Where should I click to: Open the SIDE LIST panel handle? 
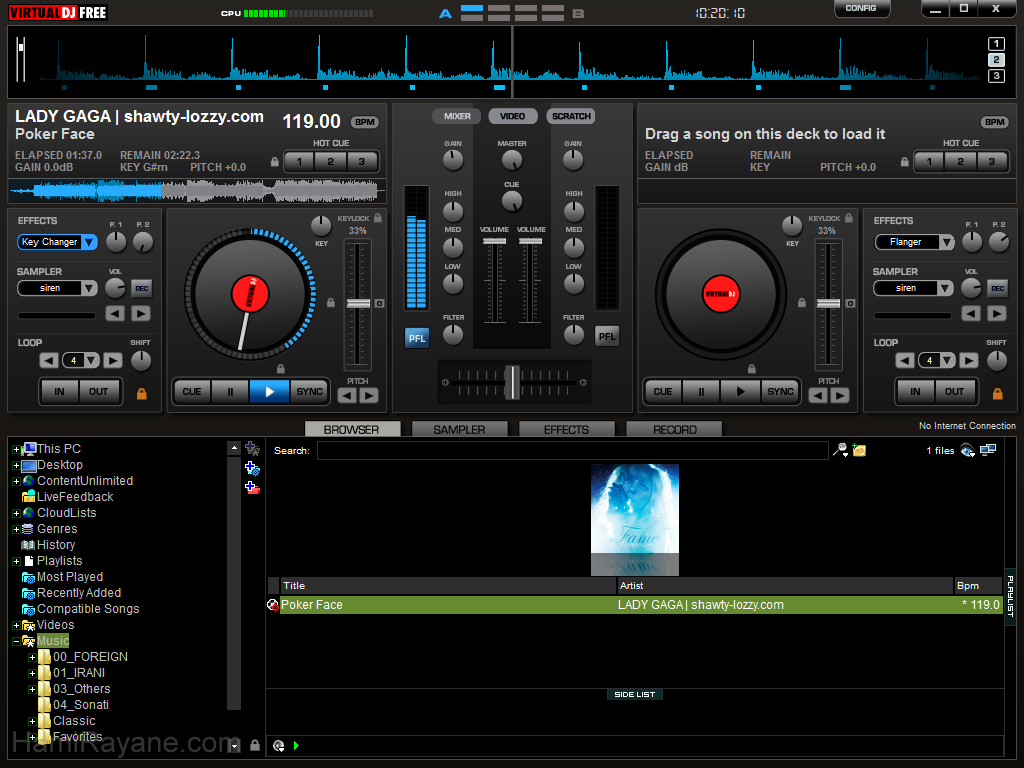(634, 694)
